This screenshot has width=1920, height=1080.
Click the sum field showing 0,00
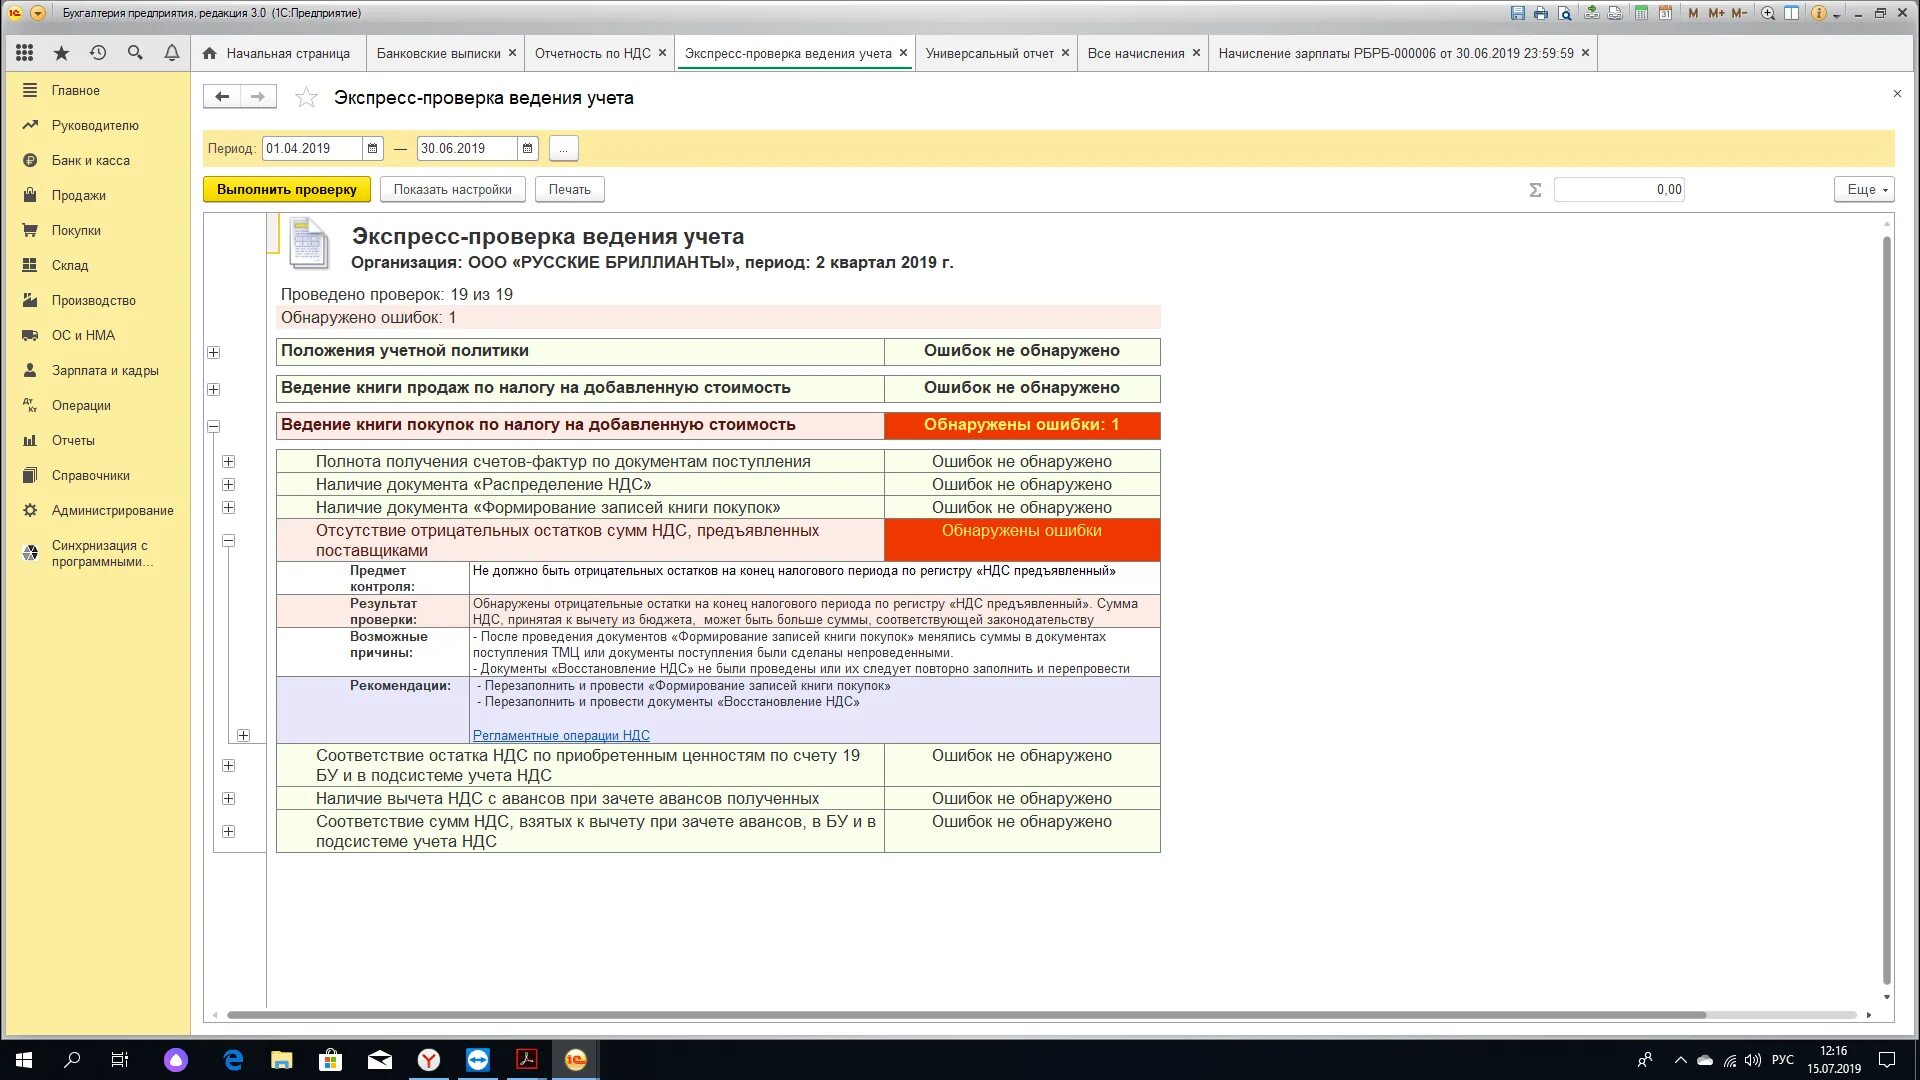(1619, 189)
